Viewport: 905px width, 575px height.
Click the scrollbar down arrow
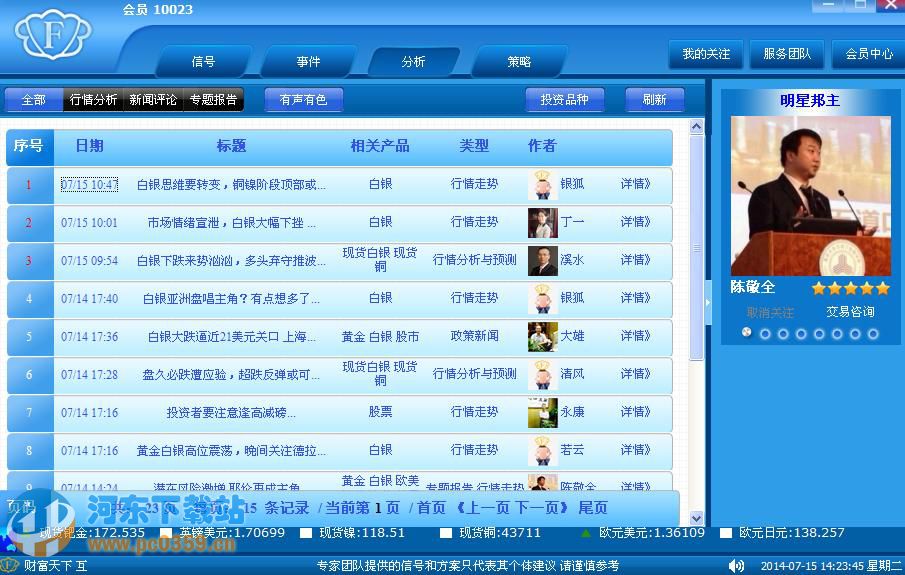pos(697,518)
